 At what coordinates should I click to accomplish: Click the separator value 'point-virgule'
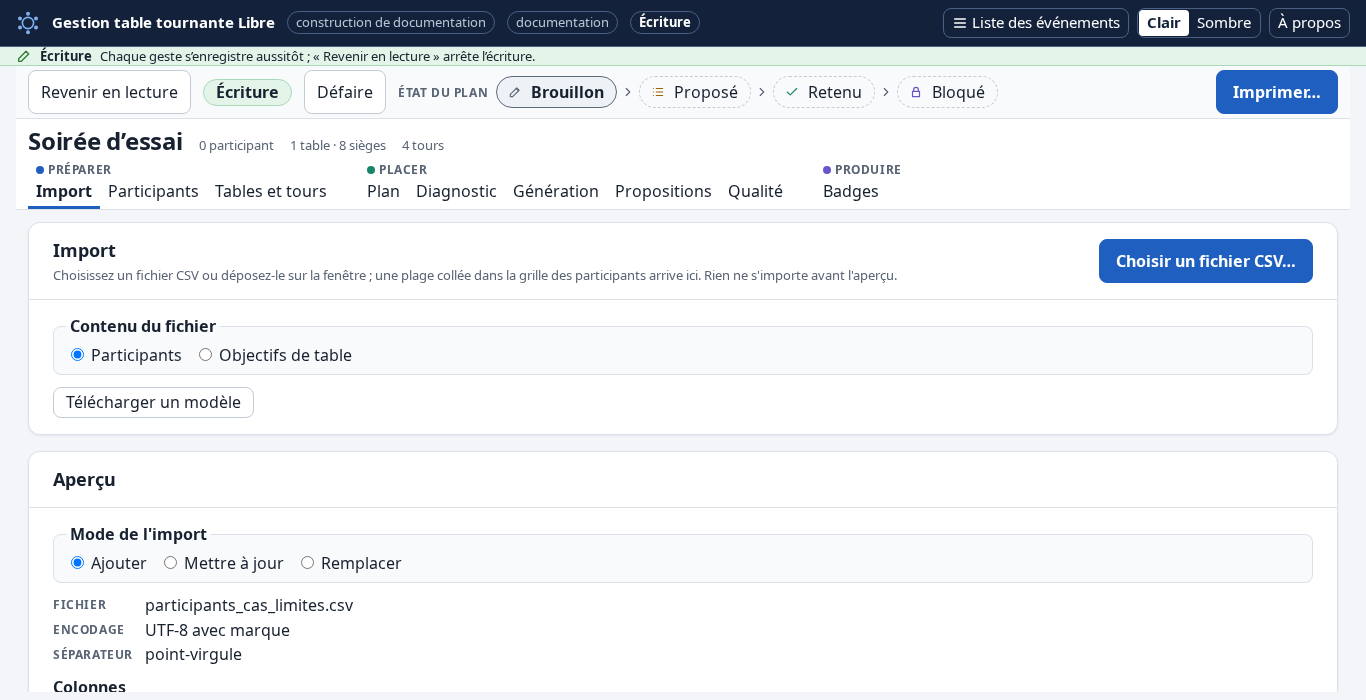(x=193, y=654)
